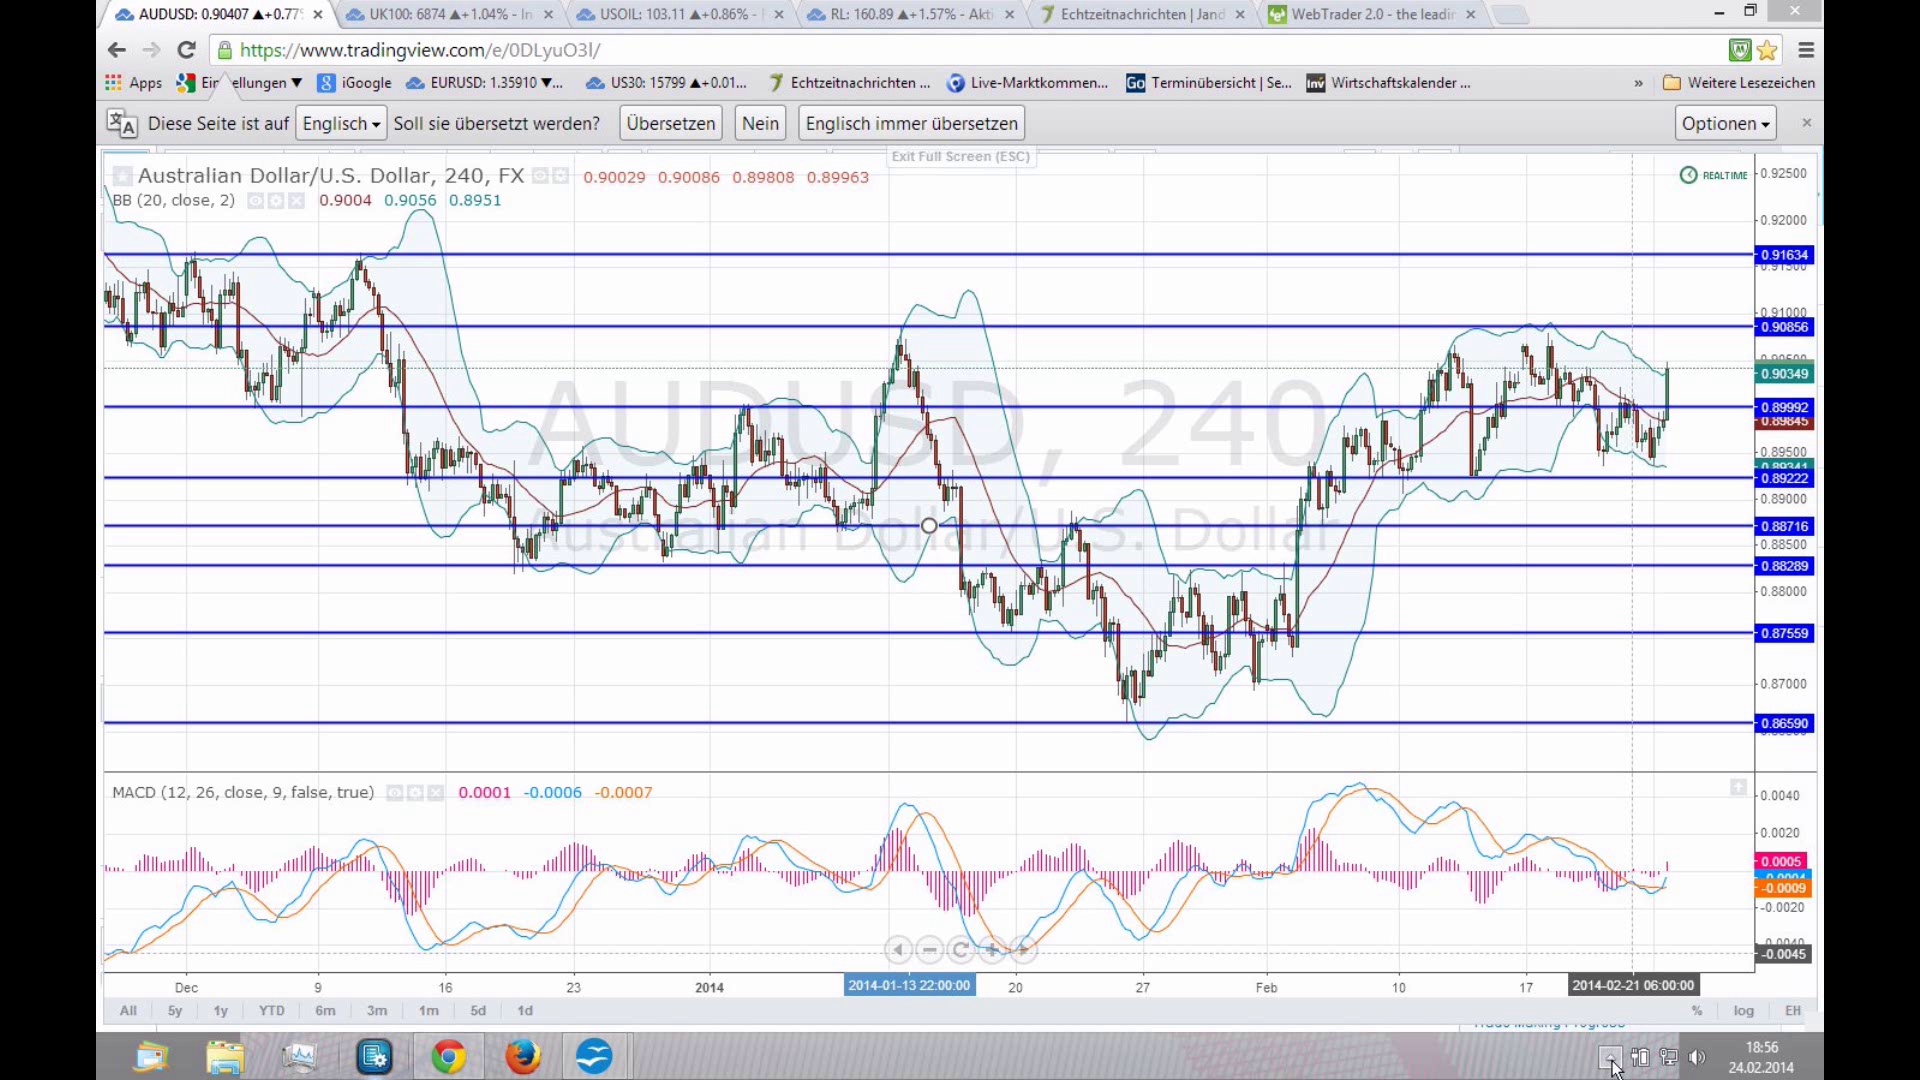This screenshot has height=1080, width=1920.
Task: Click the Übersetzen button
Action: click(671, 124)
